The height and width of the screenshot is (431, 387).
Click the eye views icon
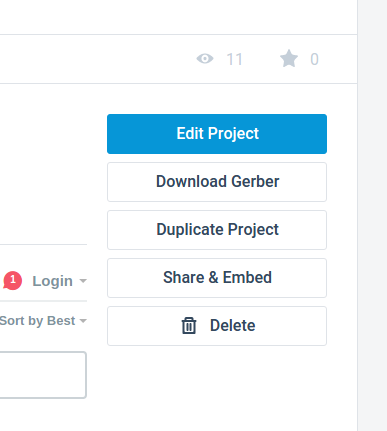[x=205, y=59]
